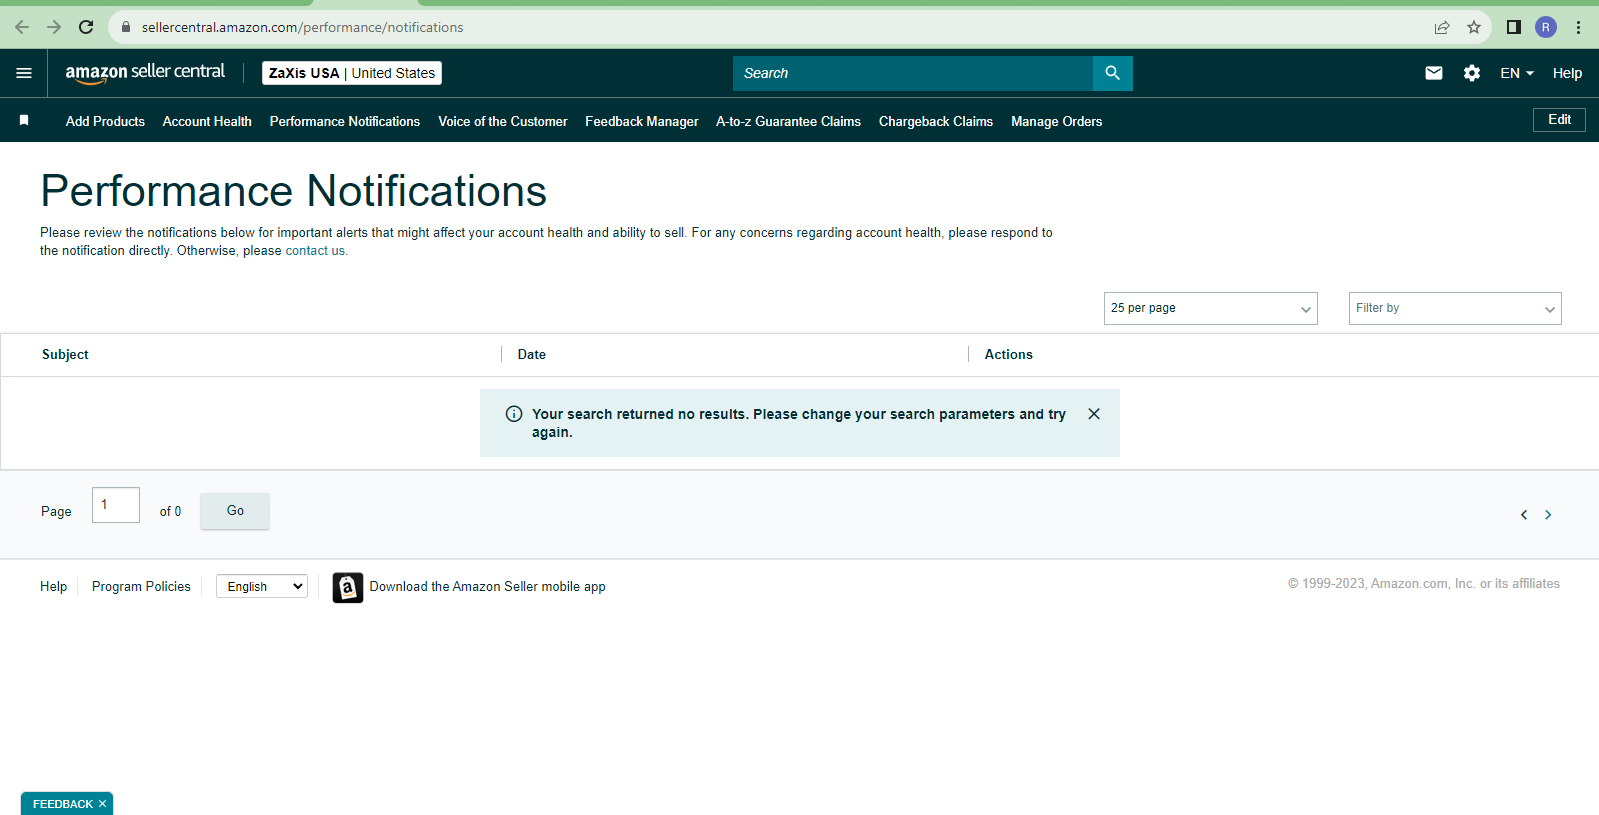
Task: Click Download the Amazon Seller mobile app
Action: pyautogui.click(x=487, y=587)
